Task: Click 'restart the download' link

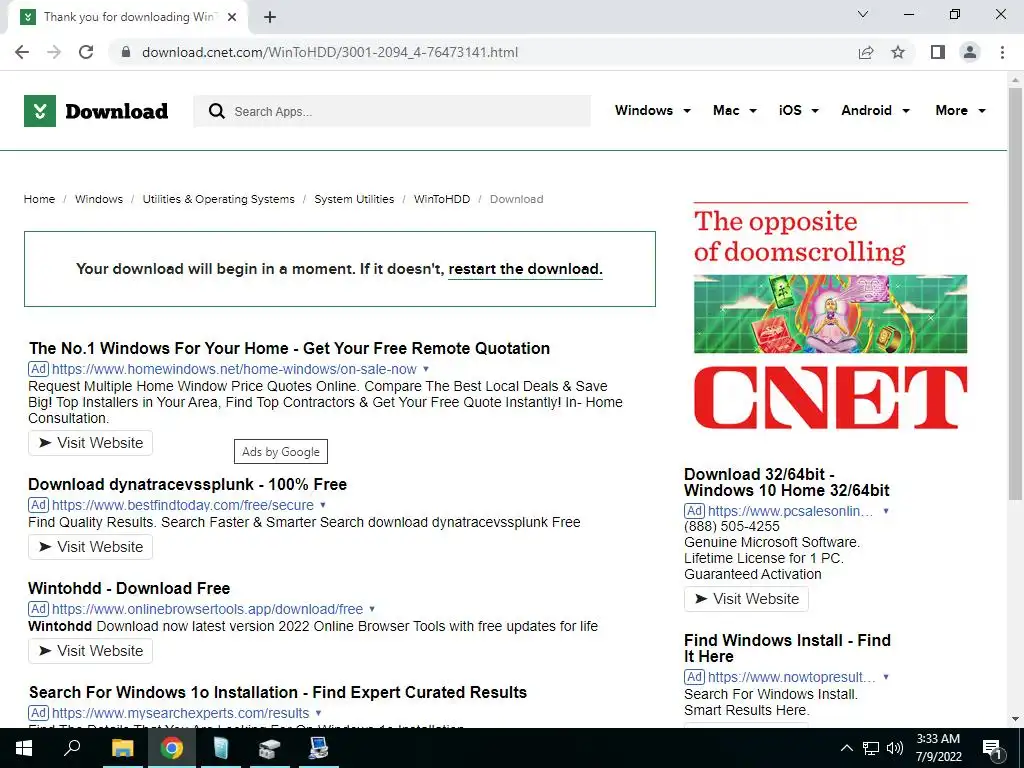Action: [x=525, y=269]
